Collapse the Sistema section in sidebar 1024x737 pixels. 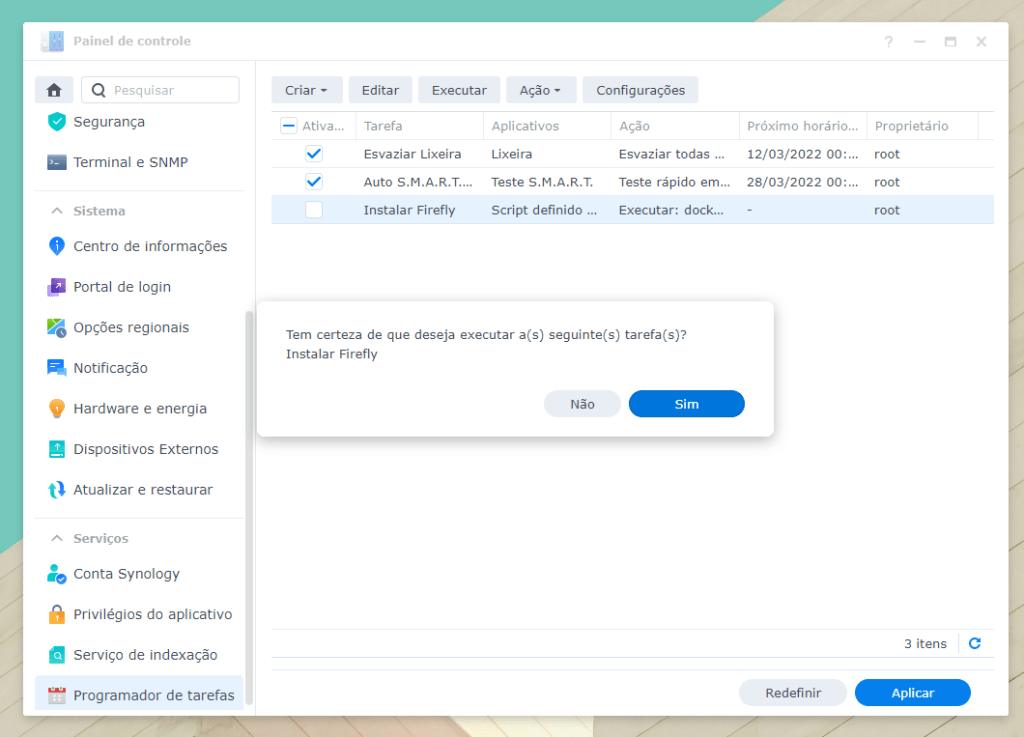coord(57,211)
